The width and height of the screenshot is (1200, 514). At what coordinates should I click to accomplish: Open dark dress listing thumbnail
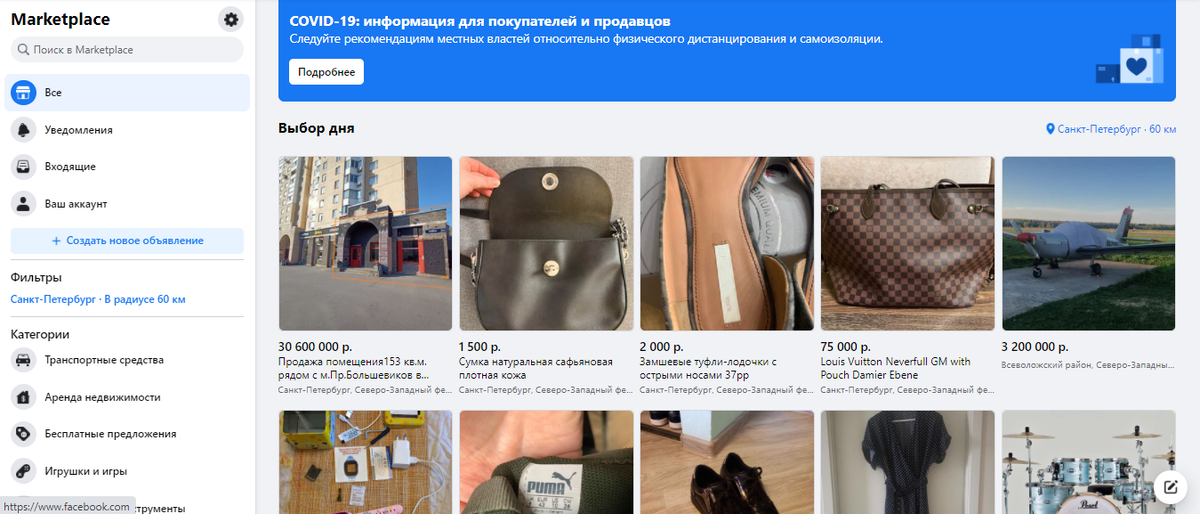(908, 462)
